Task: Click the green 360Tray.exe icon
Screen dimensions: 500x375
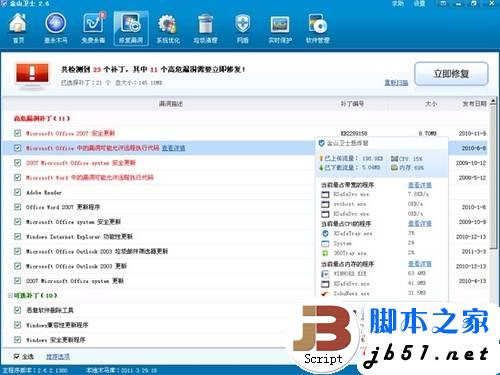Action: [325, 254]
